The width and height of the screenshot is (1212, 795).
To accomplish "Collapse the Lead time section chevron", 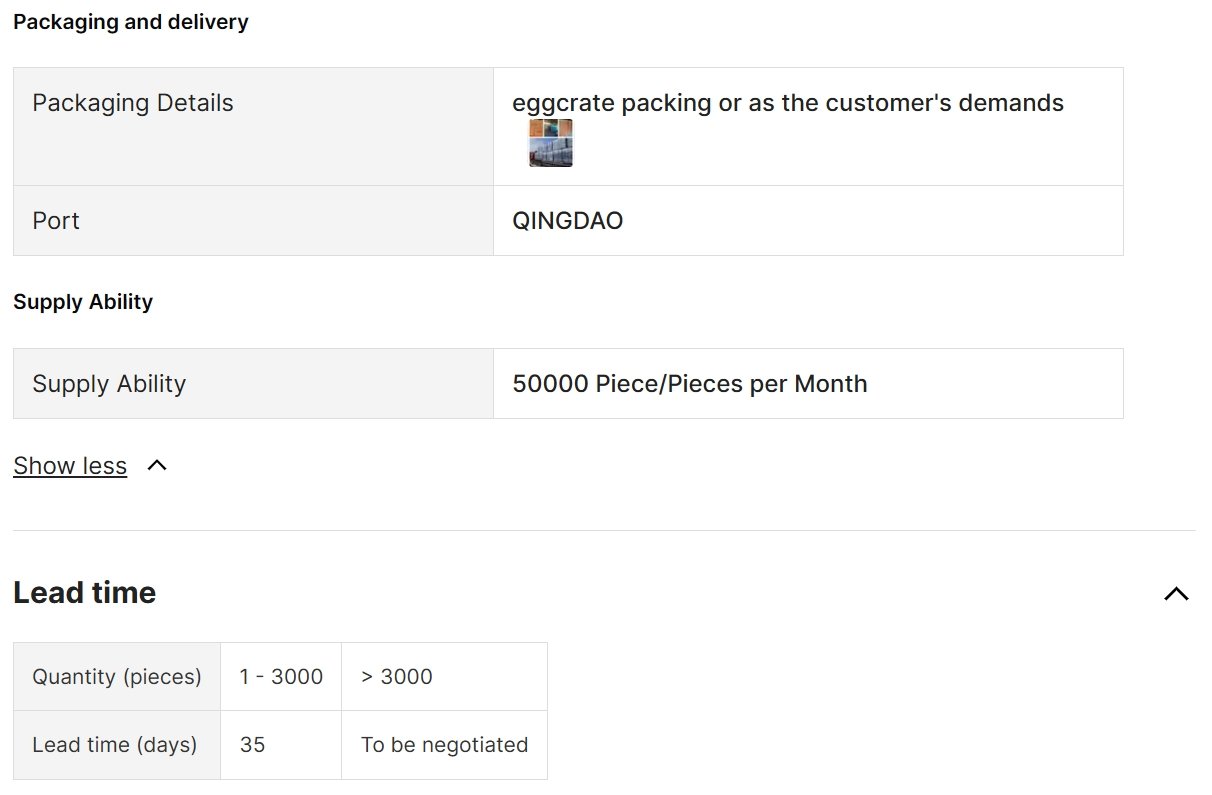I will coord(1176,594).
